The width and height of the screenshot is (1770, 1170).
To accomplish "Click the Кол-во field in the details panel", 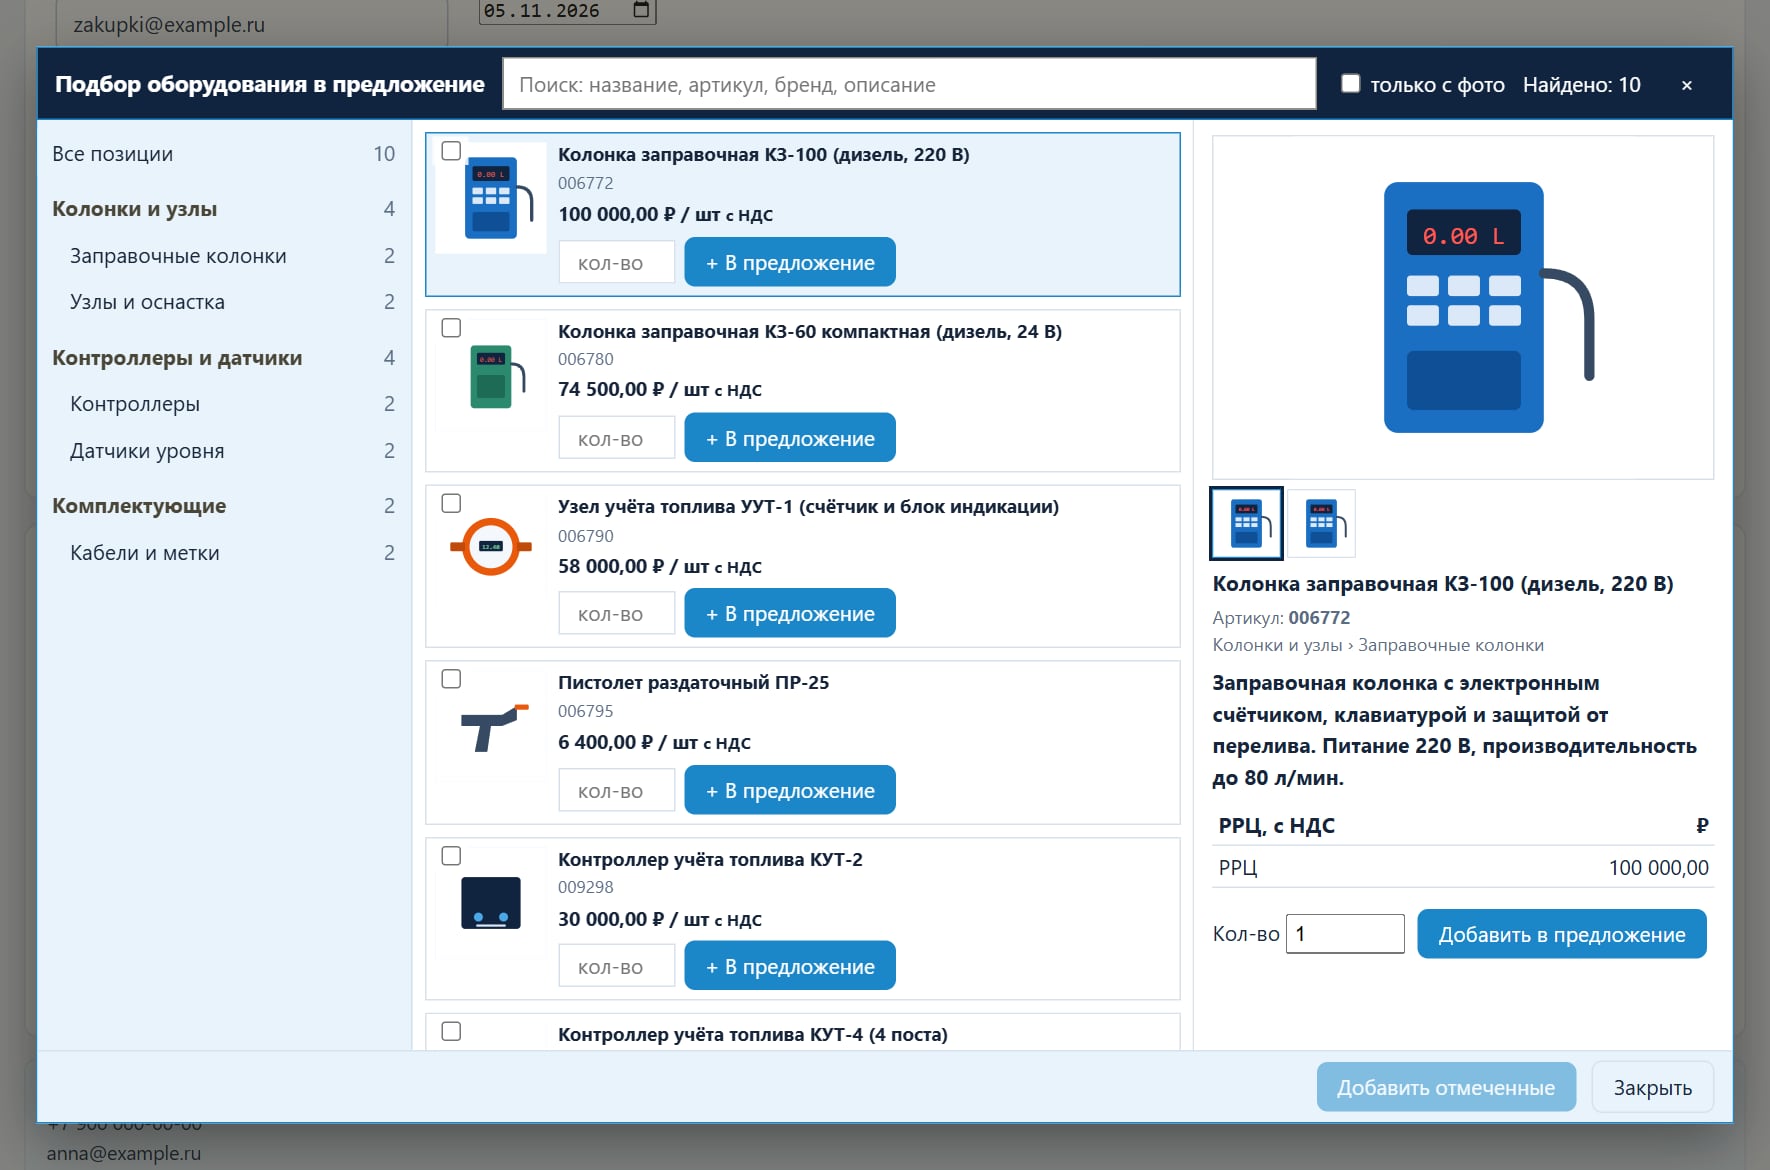I will click(1345, 933).
